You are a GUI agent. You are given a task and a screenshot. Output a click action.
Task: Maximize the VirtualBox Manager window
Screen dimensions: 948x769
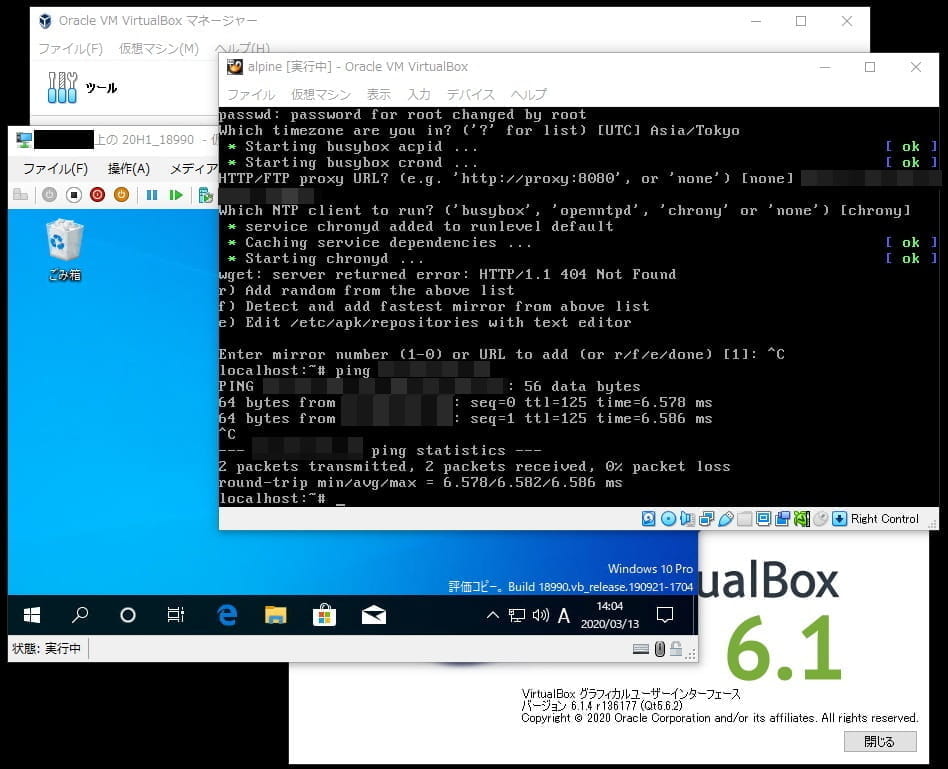pos(801,21)
